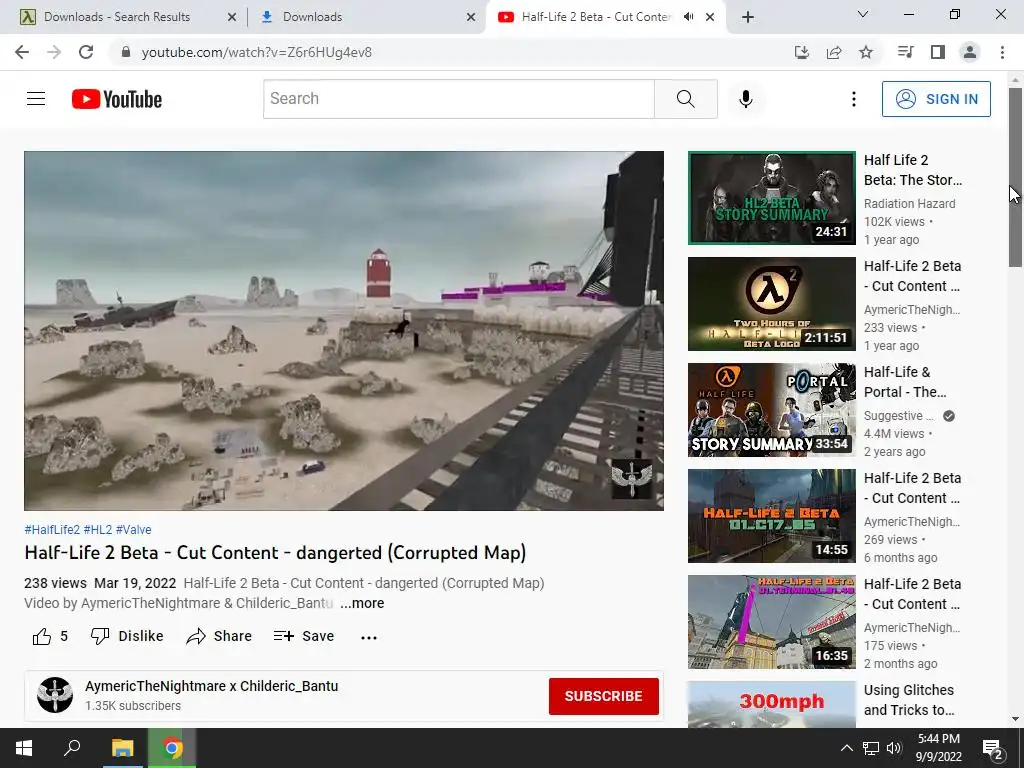Image resolution: width=1024 pixels, height=768 pixels.
Task: Open Windows taskbar search
Action: tap(72, 748)
